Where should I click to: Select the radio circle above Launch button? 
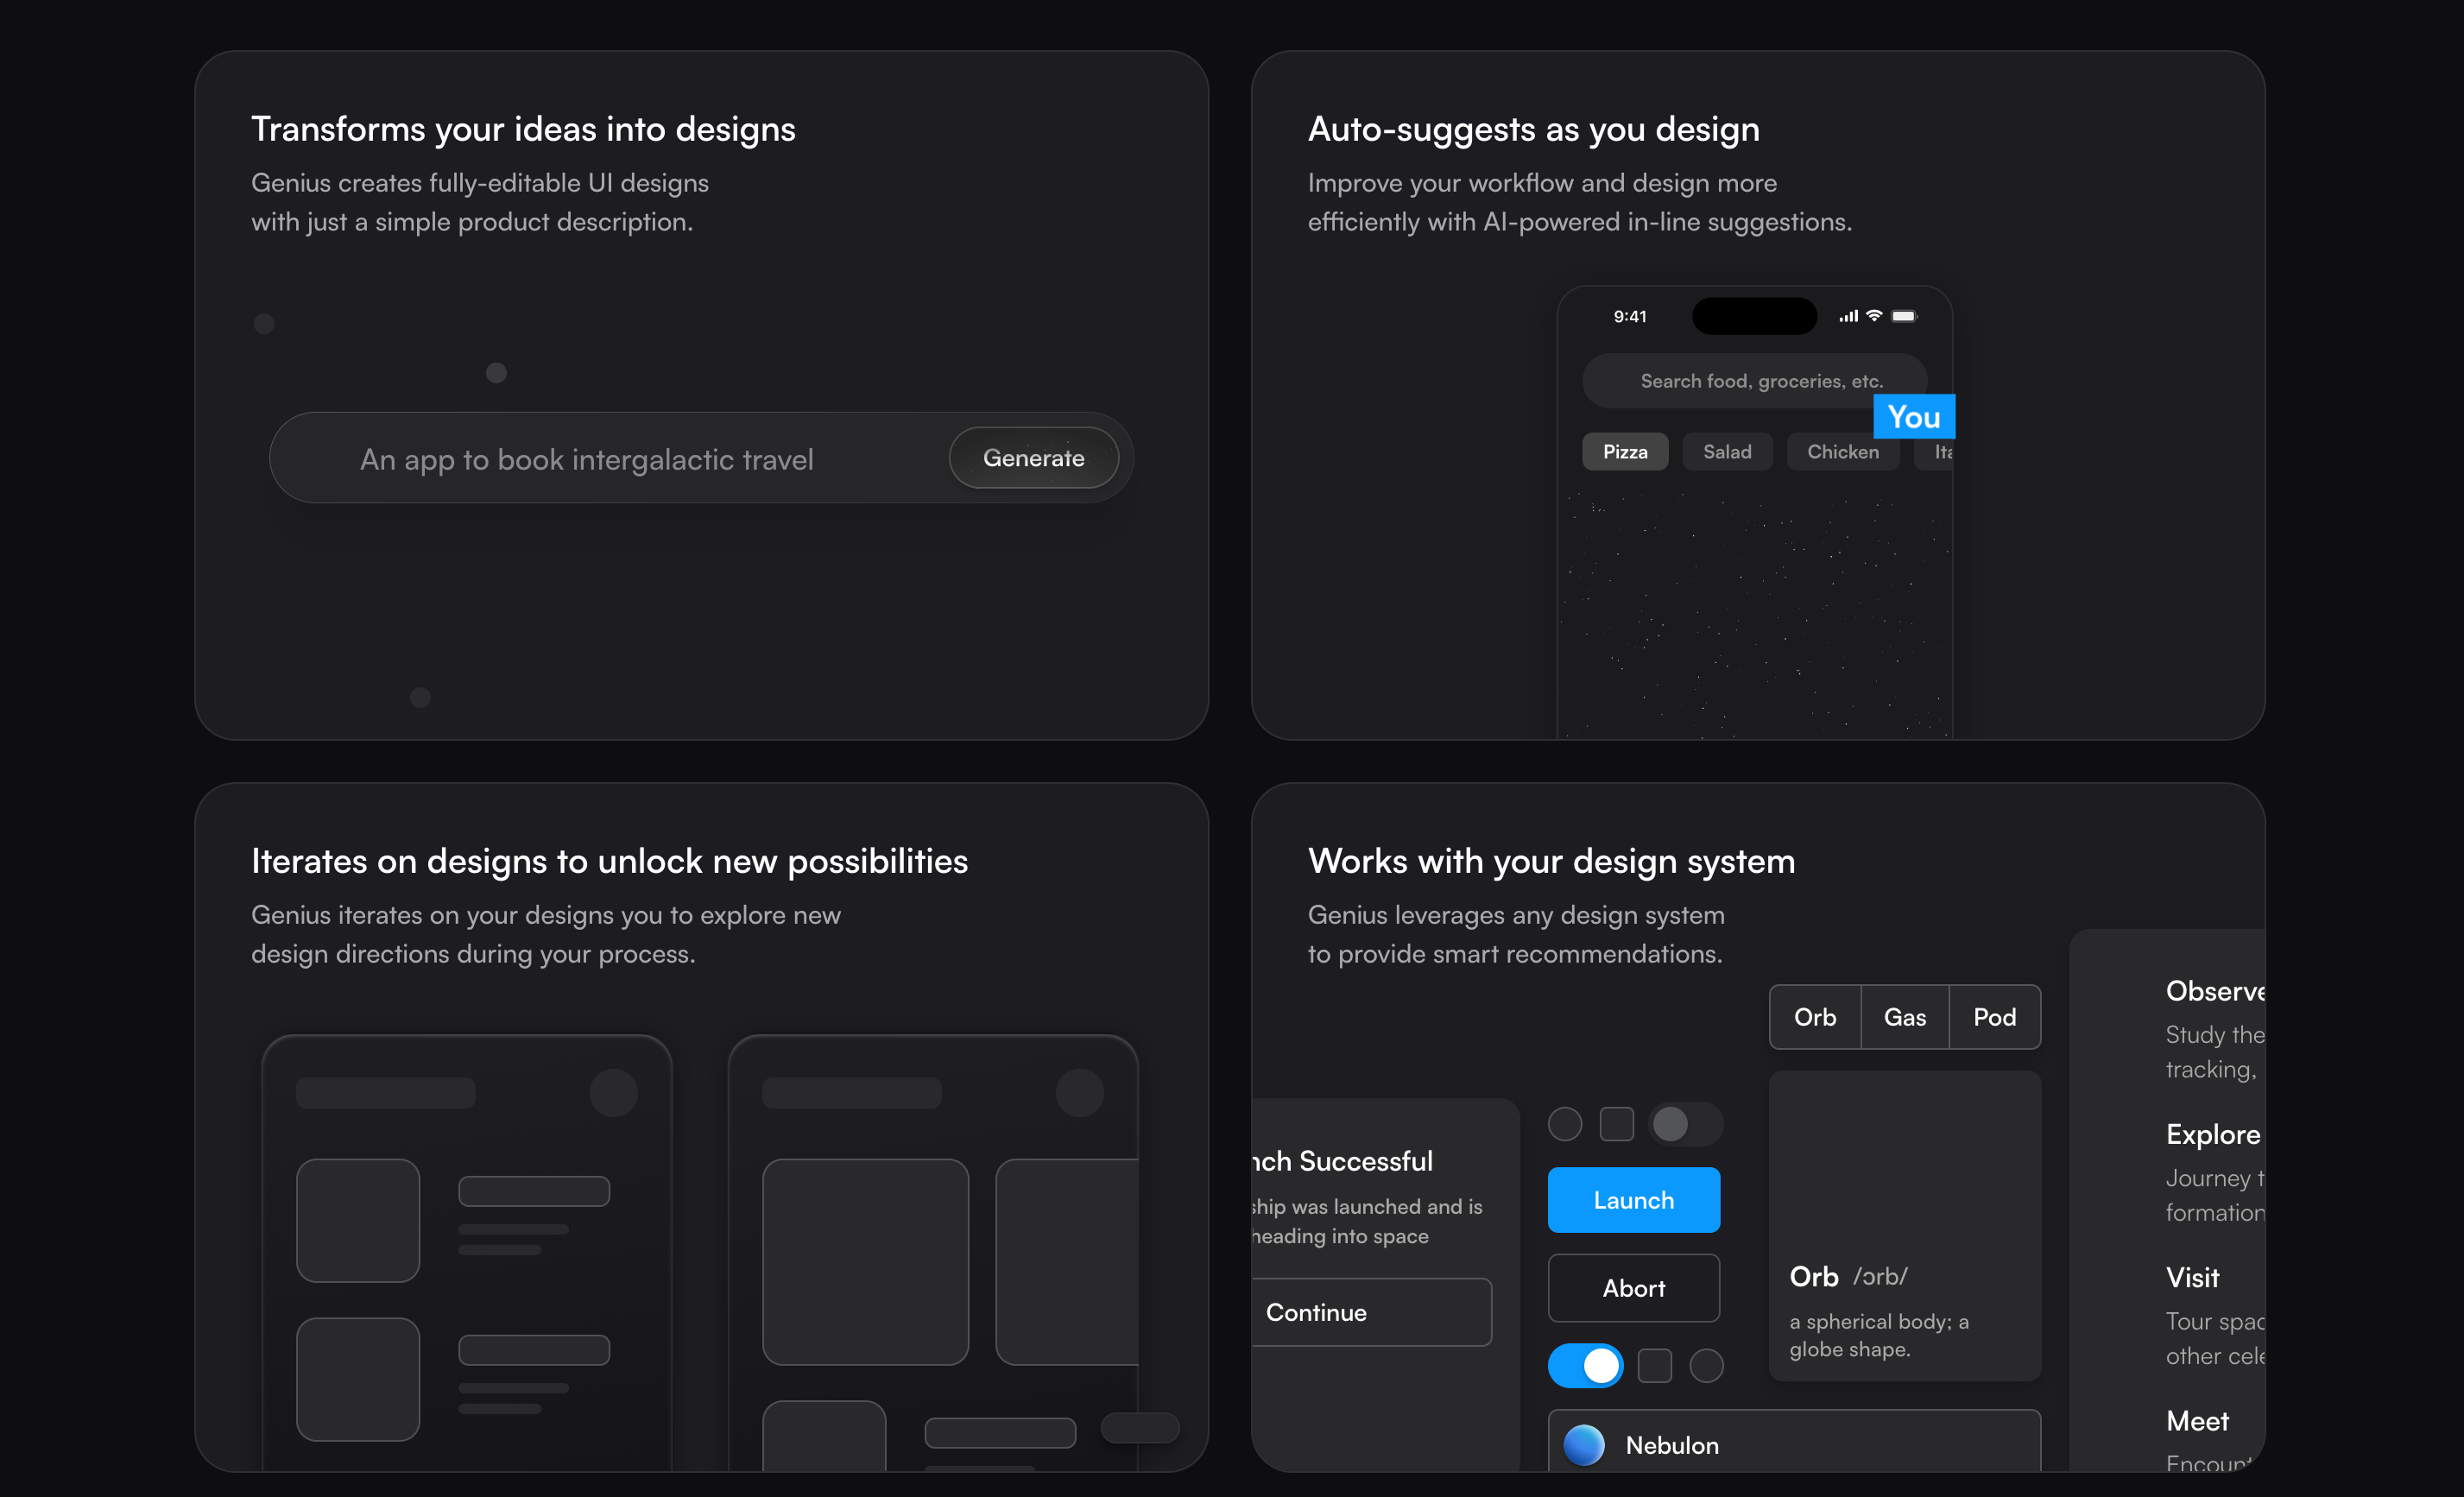(1564, 1124)
